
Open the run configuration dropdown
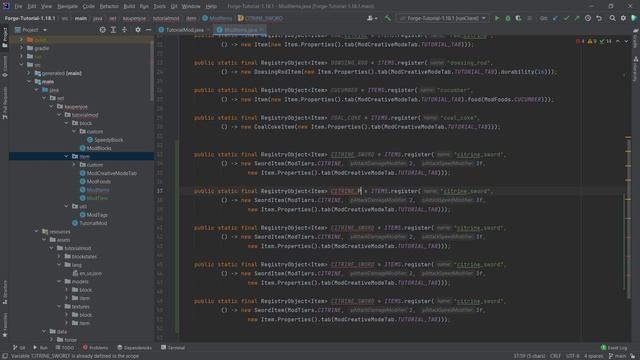443,18
